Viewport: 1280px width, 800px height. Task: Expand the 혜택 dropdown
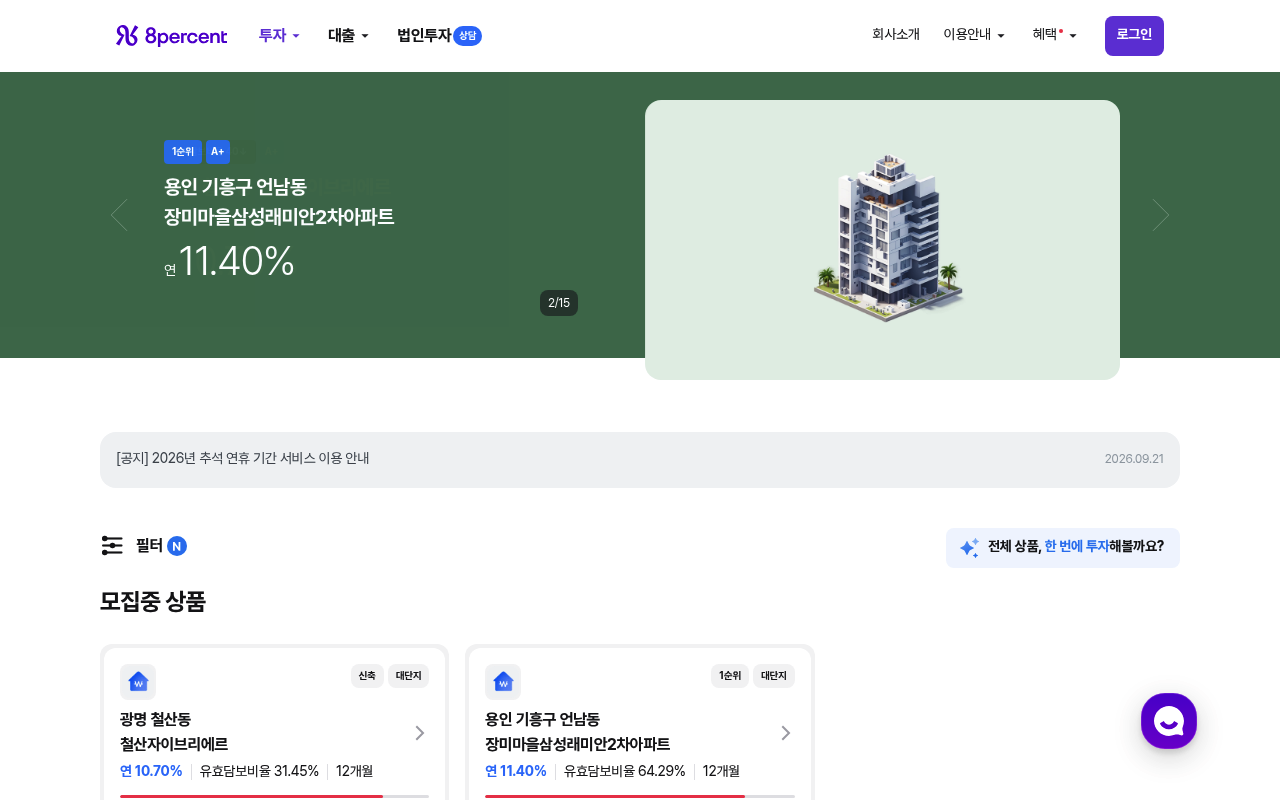point(1055,35)
